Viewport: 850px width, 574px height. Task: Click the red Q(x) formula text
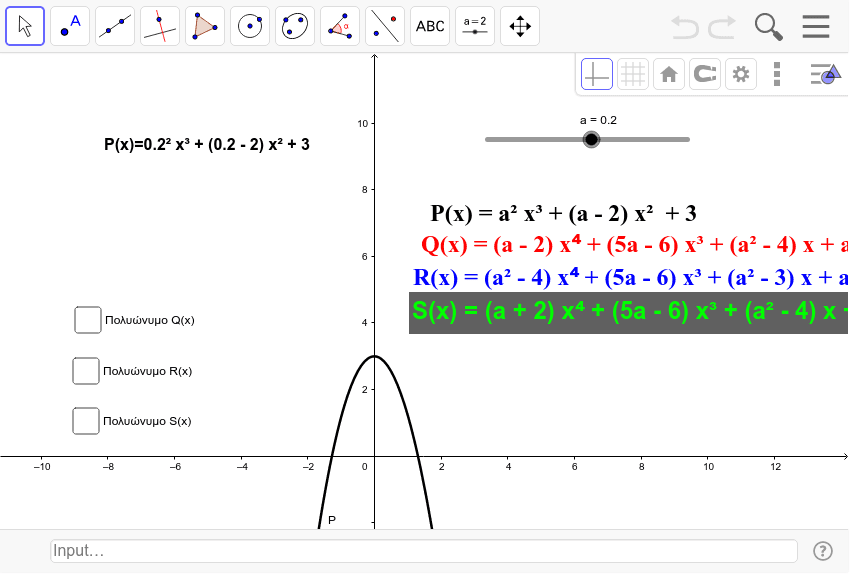click(x=634, y=245)
